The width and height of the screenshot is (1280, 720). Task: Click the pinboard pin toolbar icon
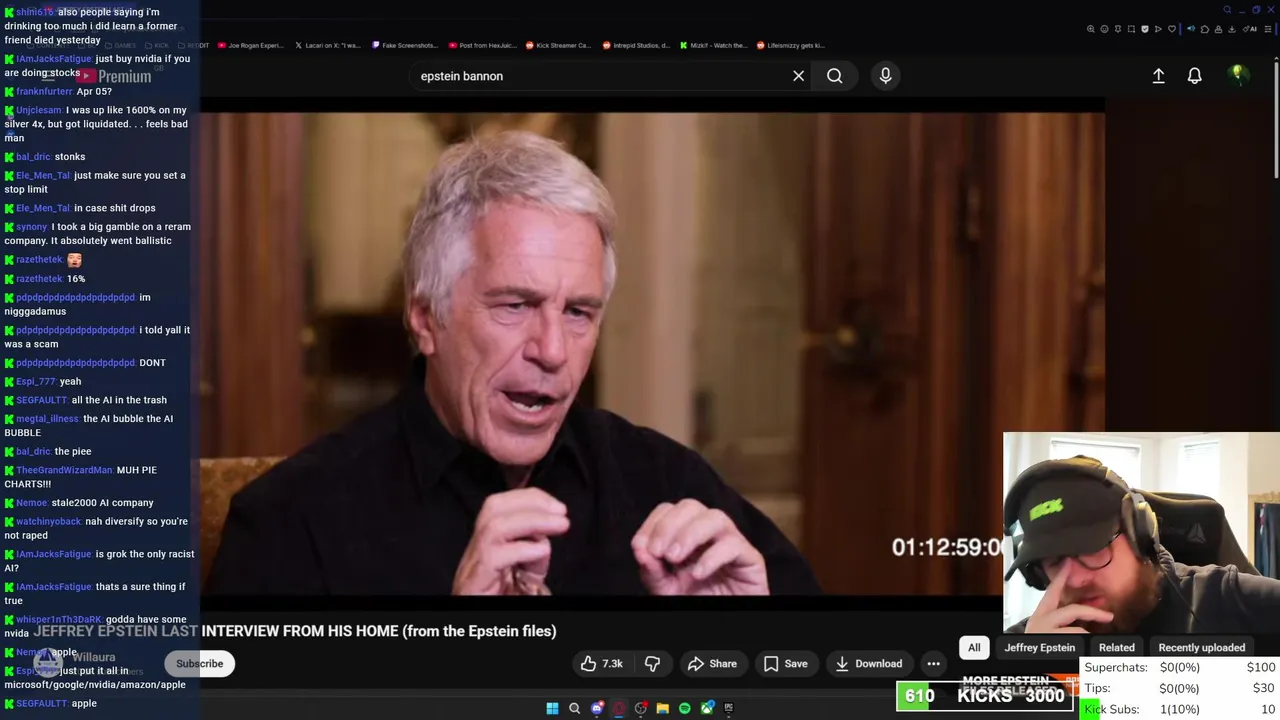pos(1118,29)
